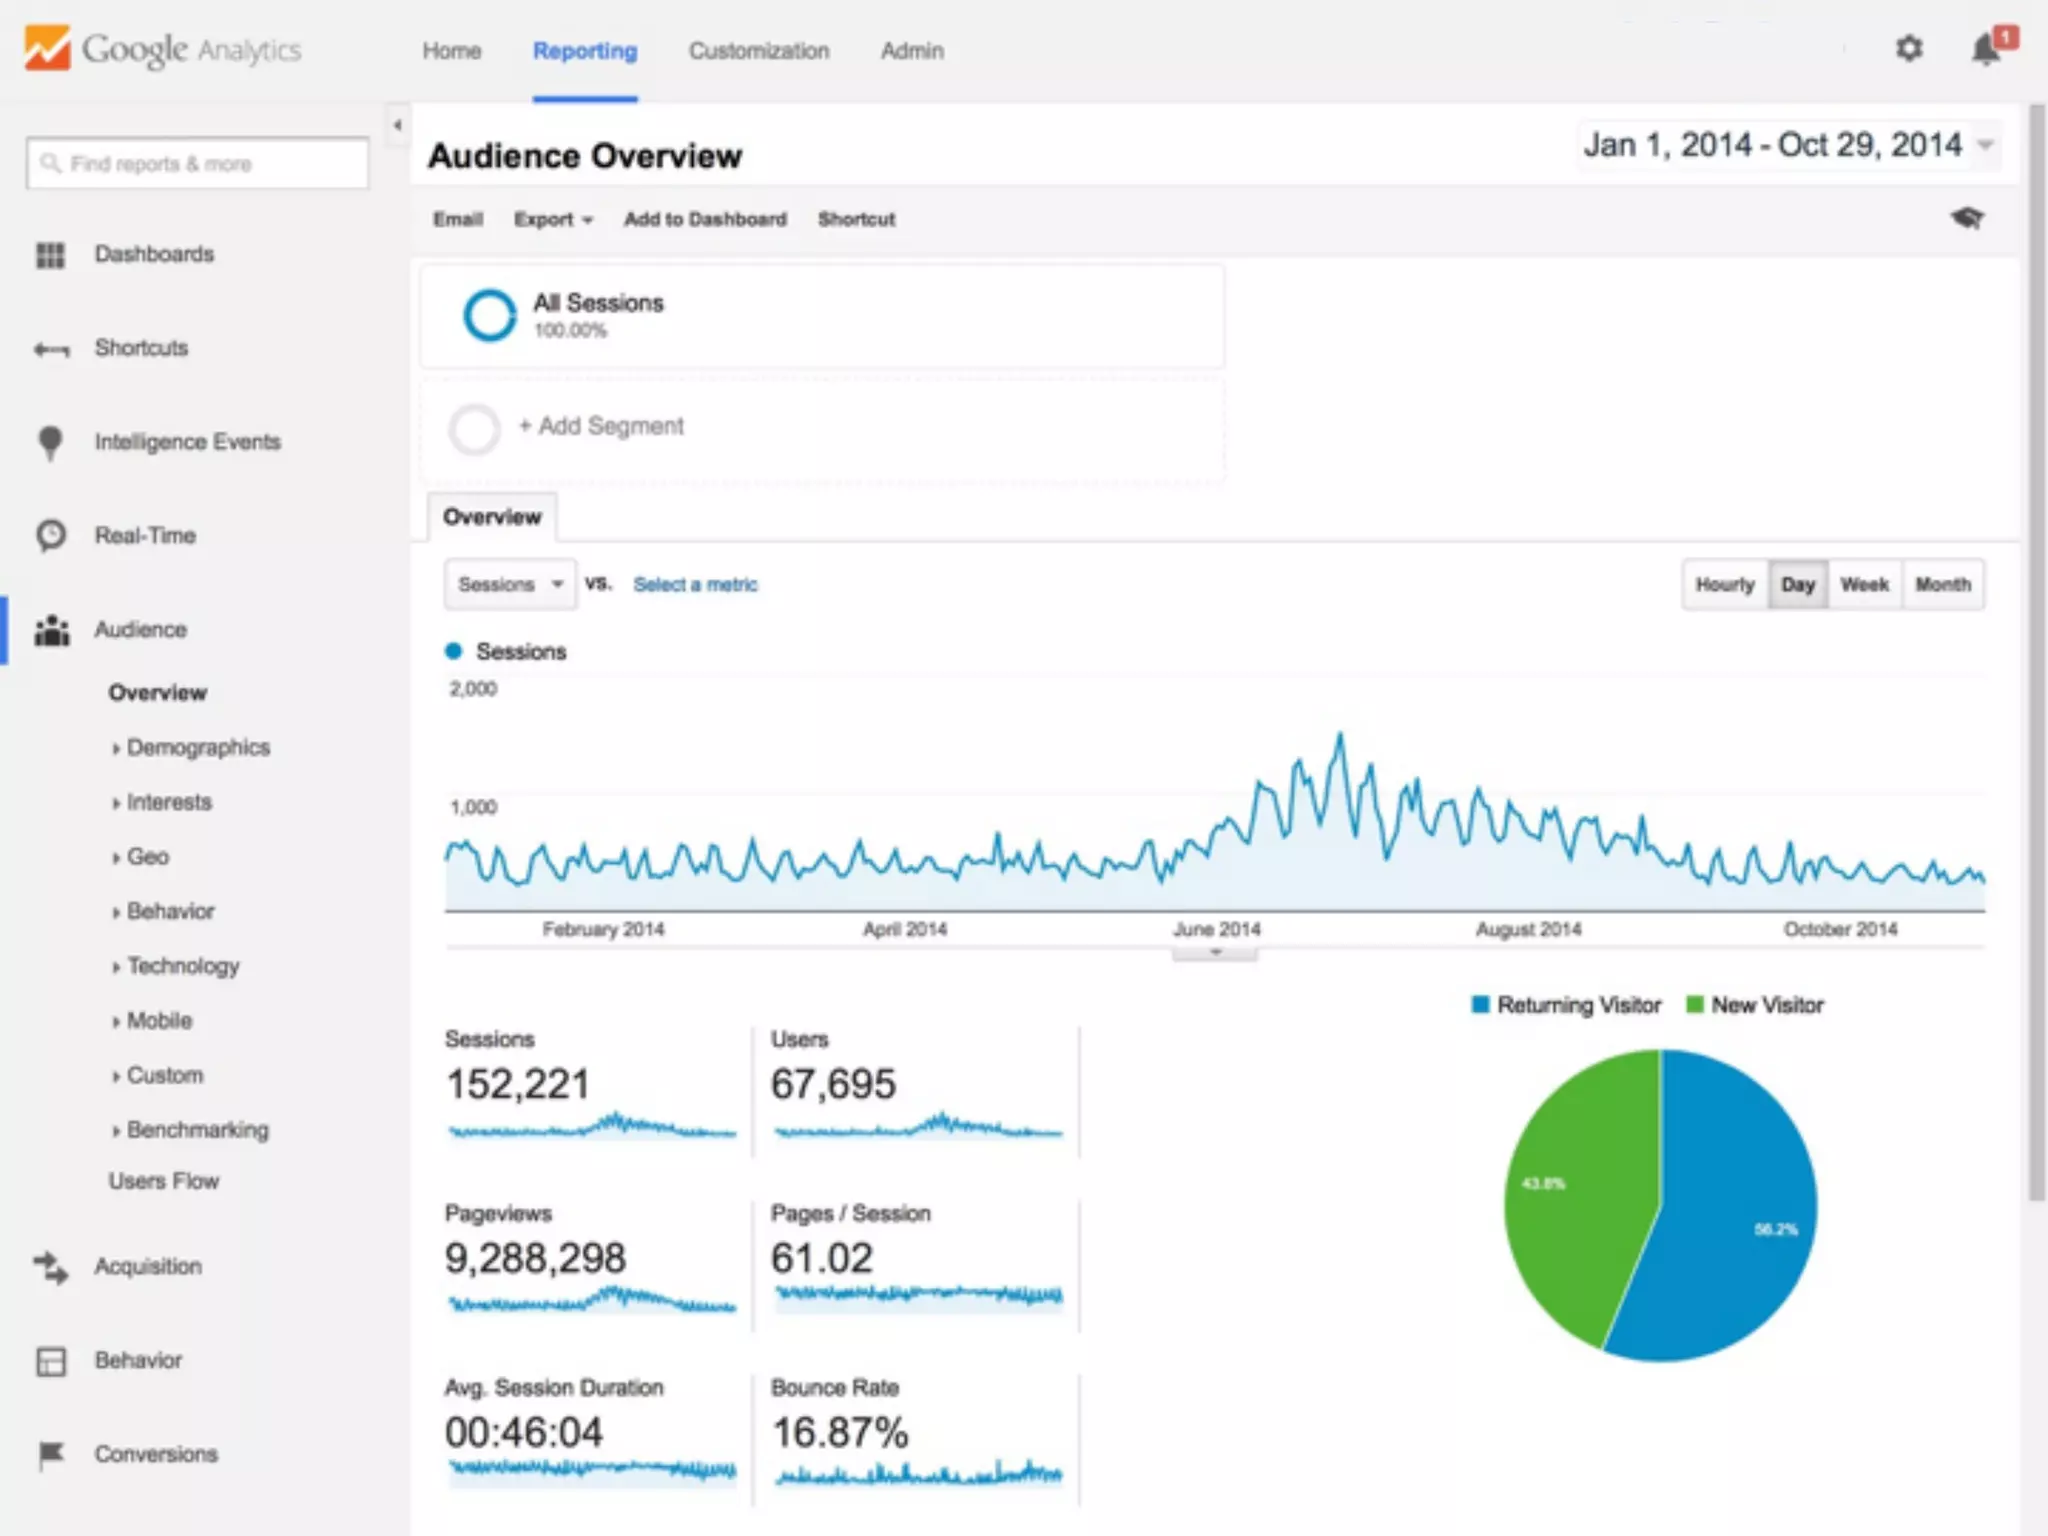
Task: Open the Export dropdown menu
Action: pyautogui.click(x=553, y=220)
